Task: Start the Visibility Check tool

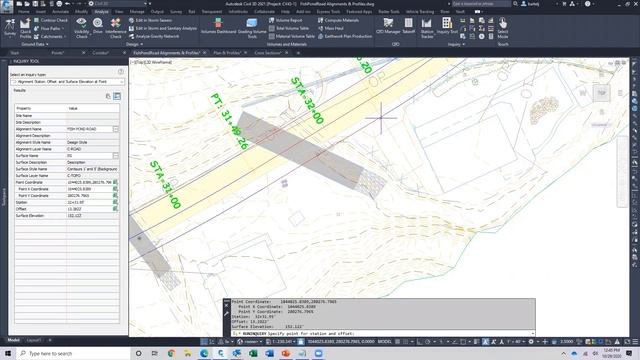Action: 82,28
